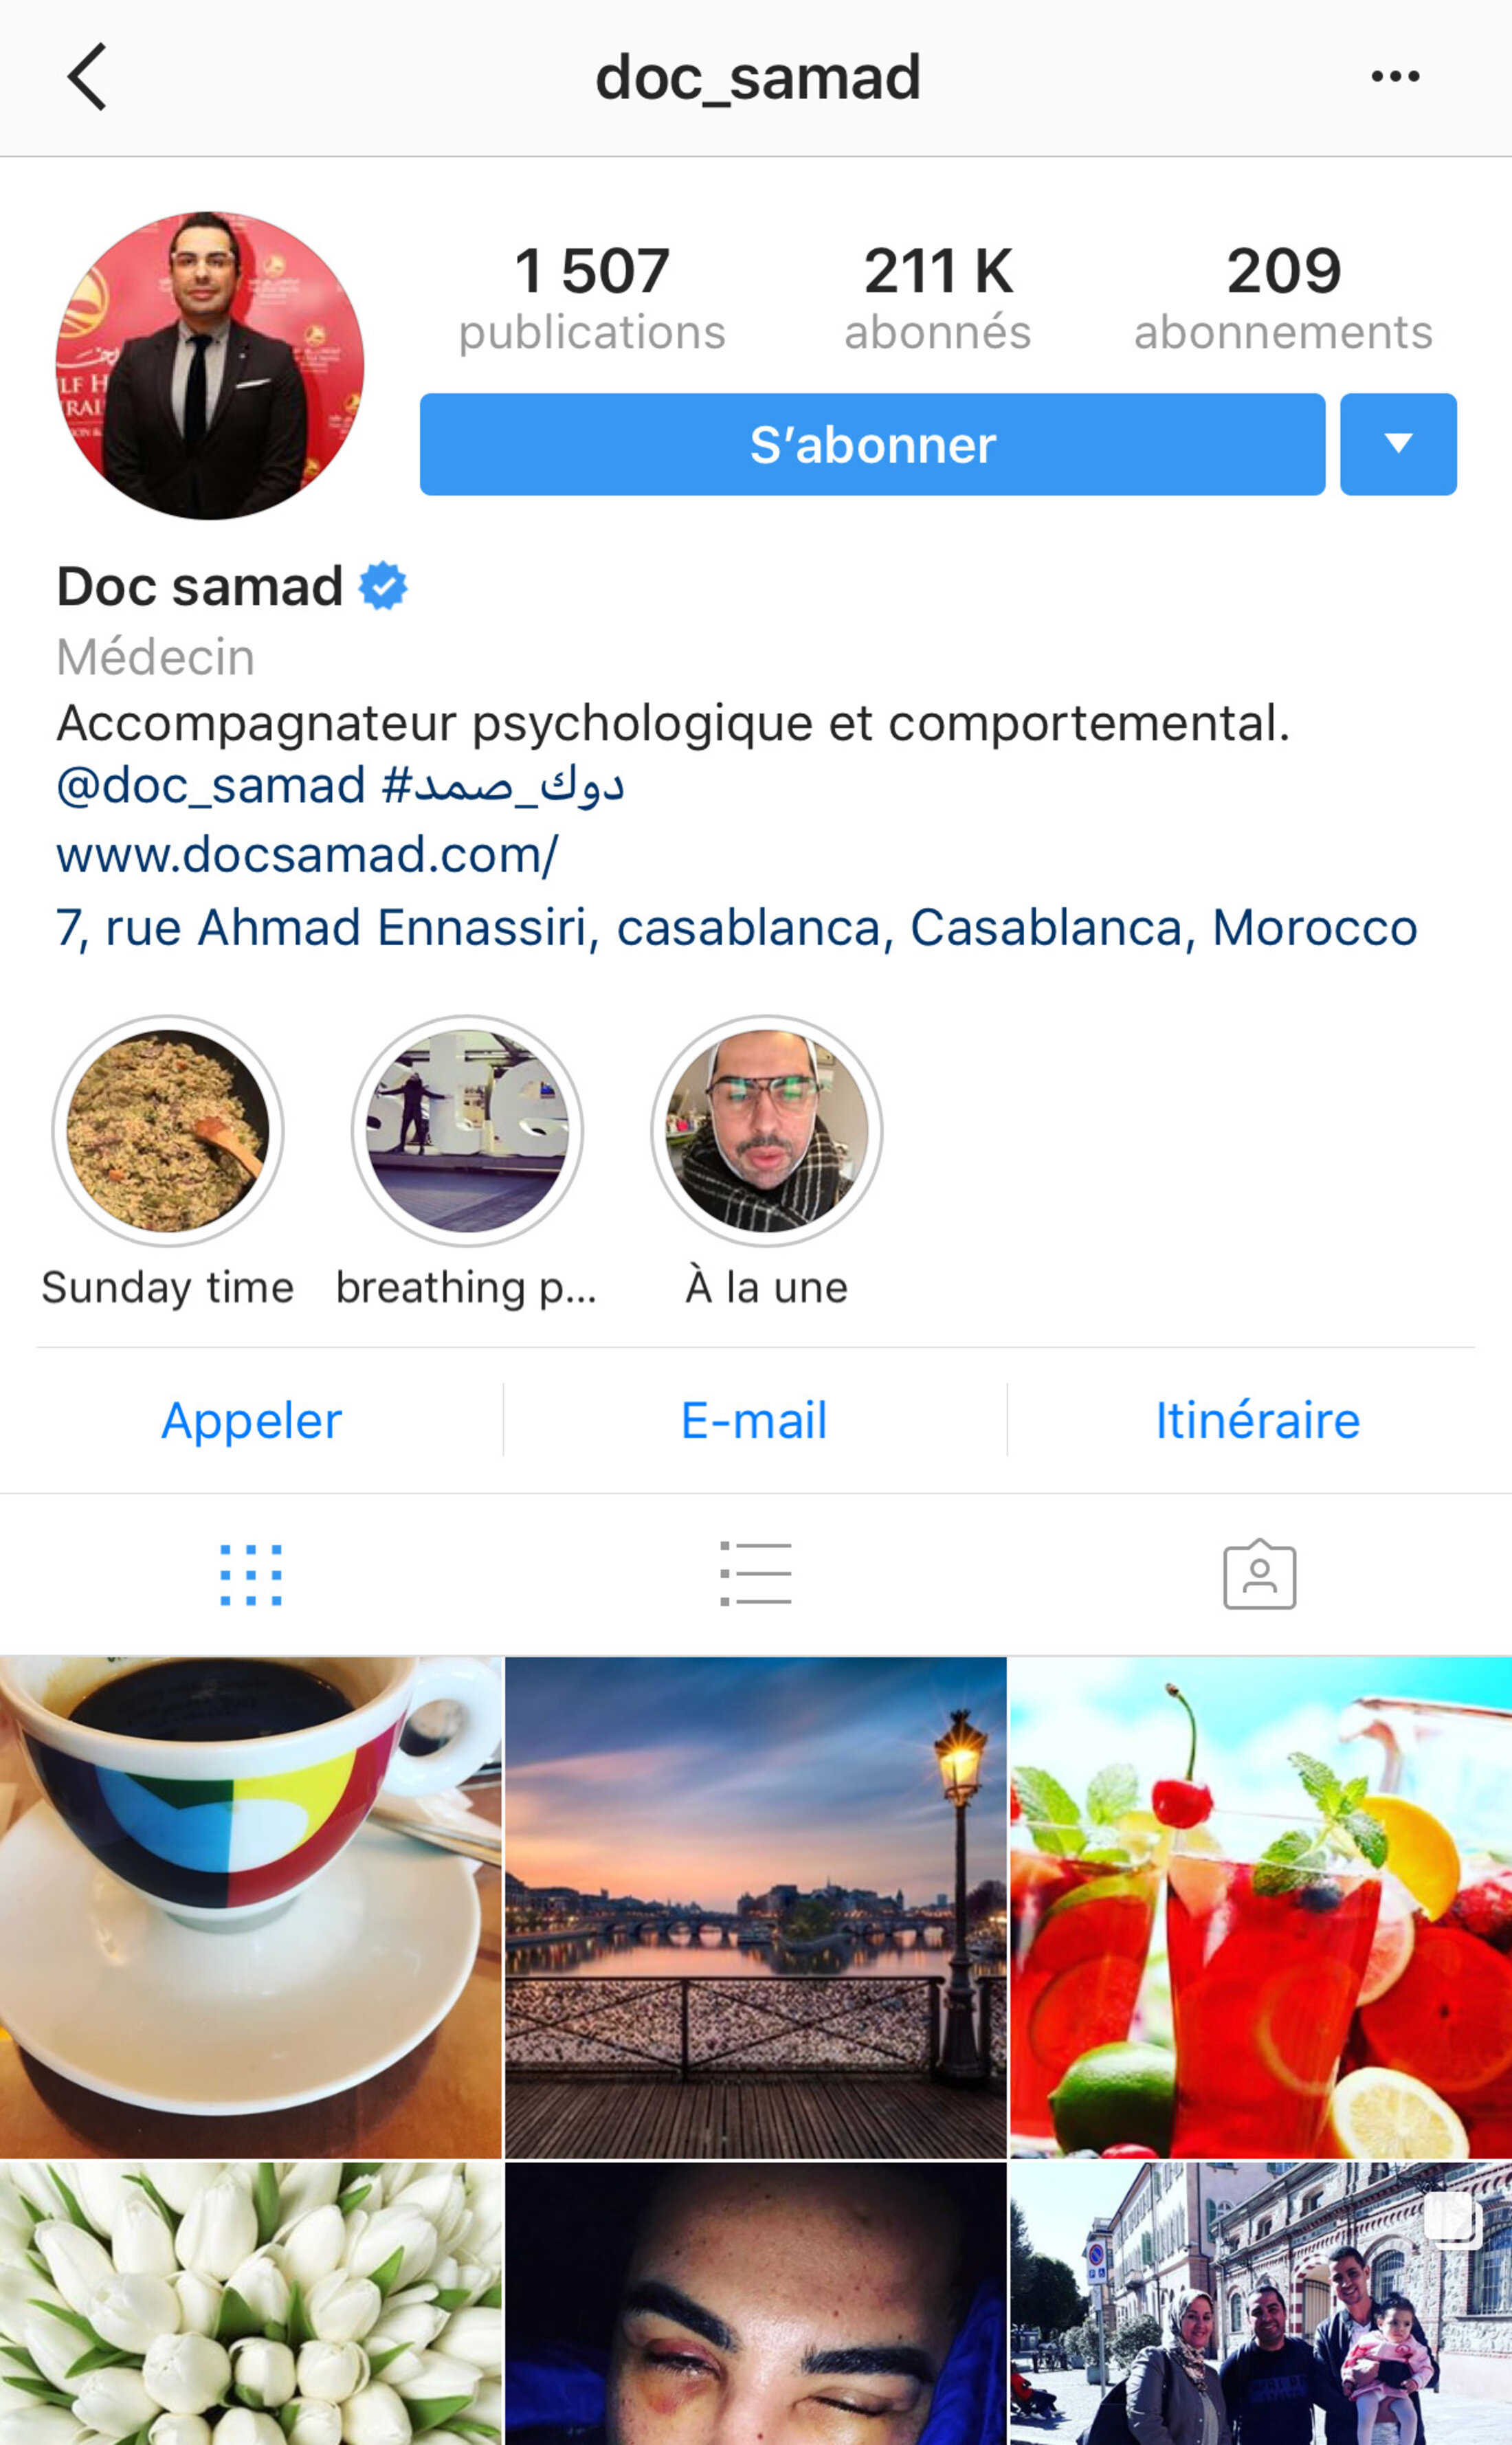Open tagged photos icon
Viewport: 1512px width, 2445px height.
point(1260,1574)
